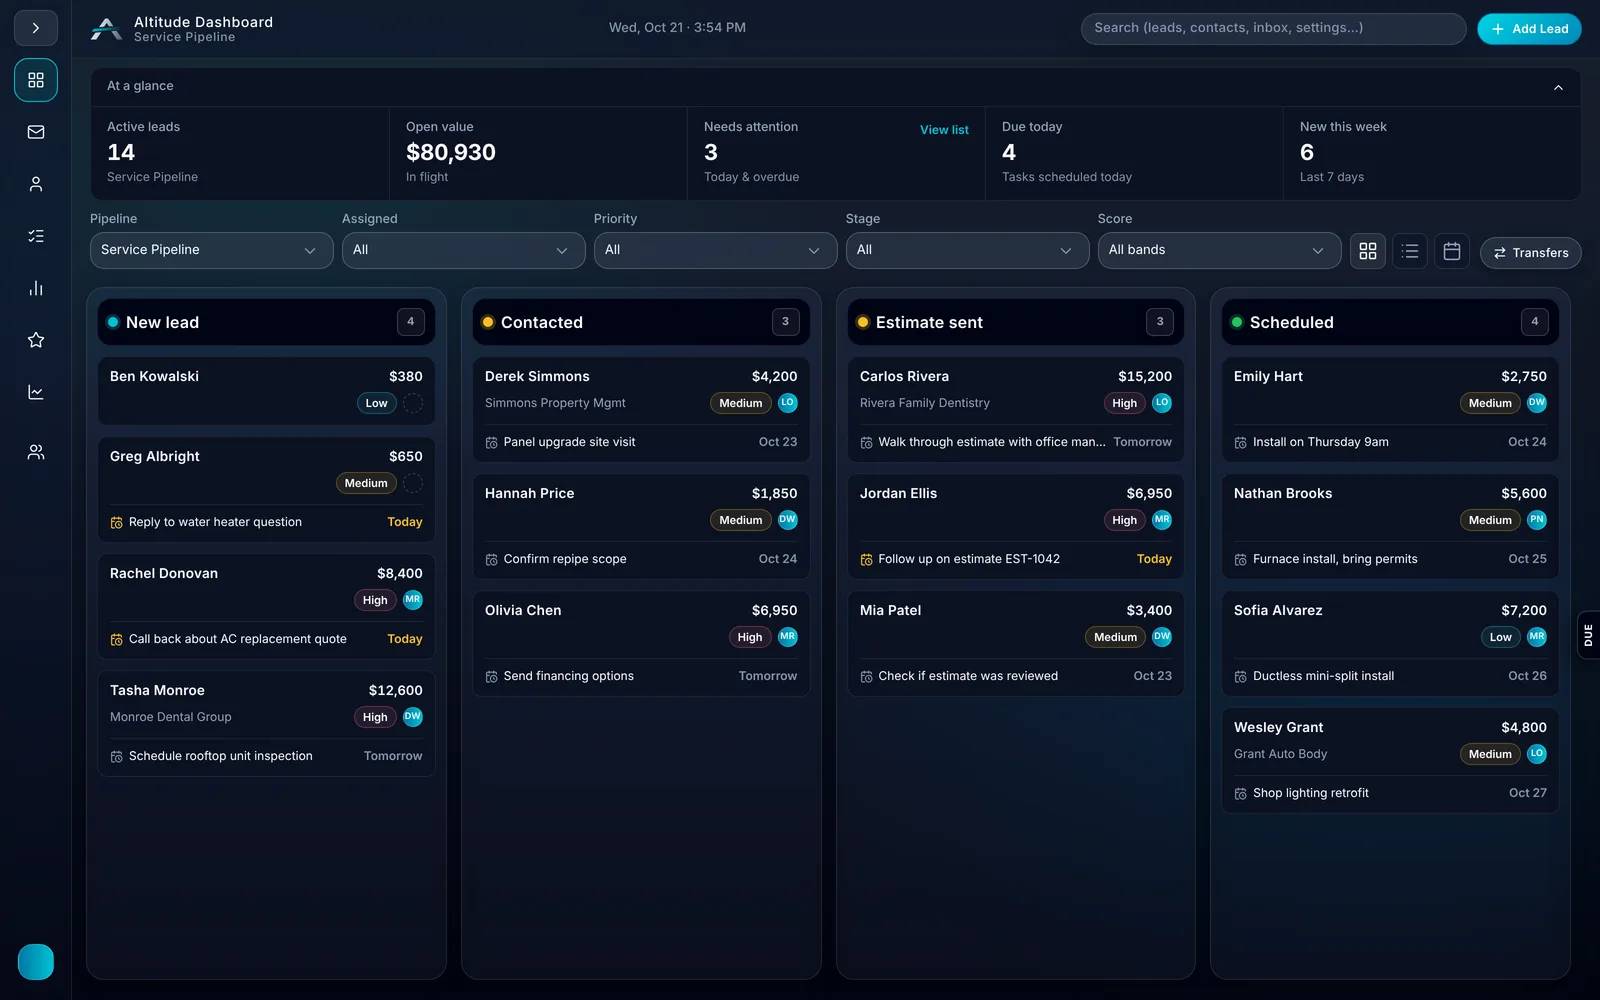Open View list link under Needs attention
The image size is (1600, 1000).
point(944,130)
